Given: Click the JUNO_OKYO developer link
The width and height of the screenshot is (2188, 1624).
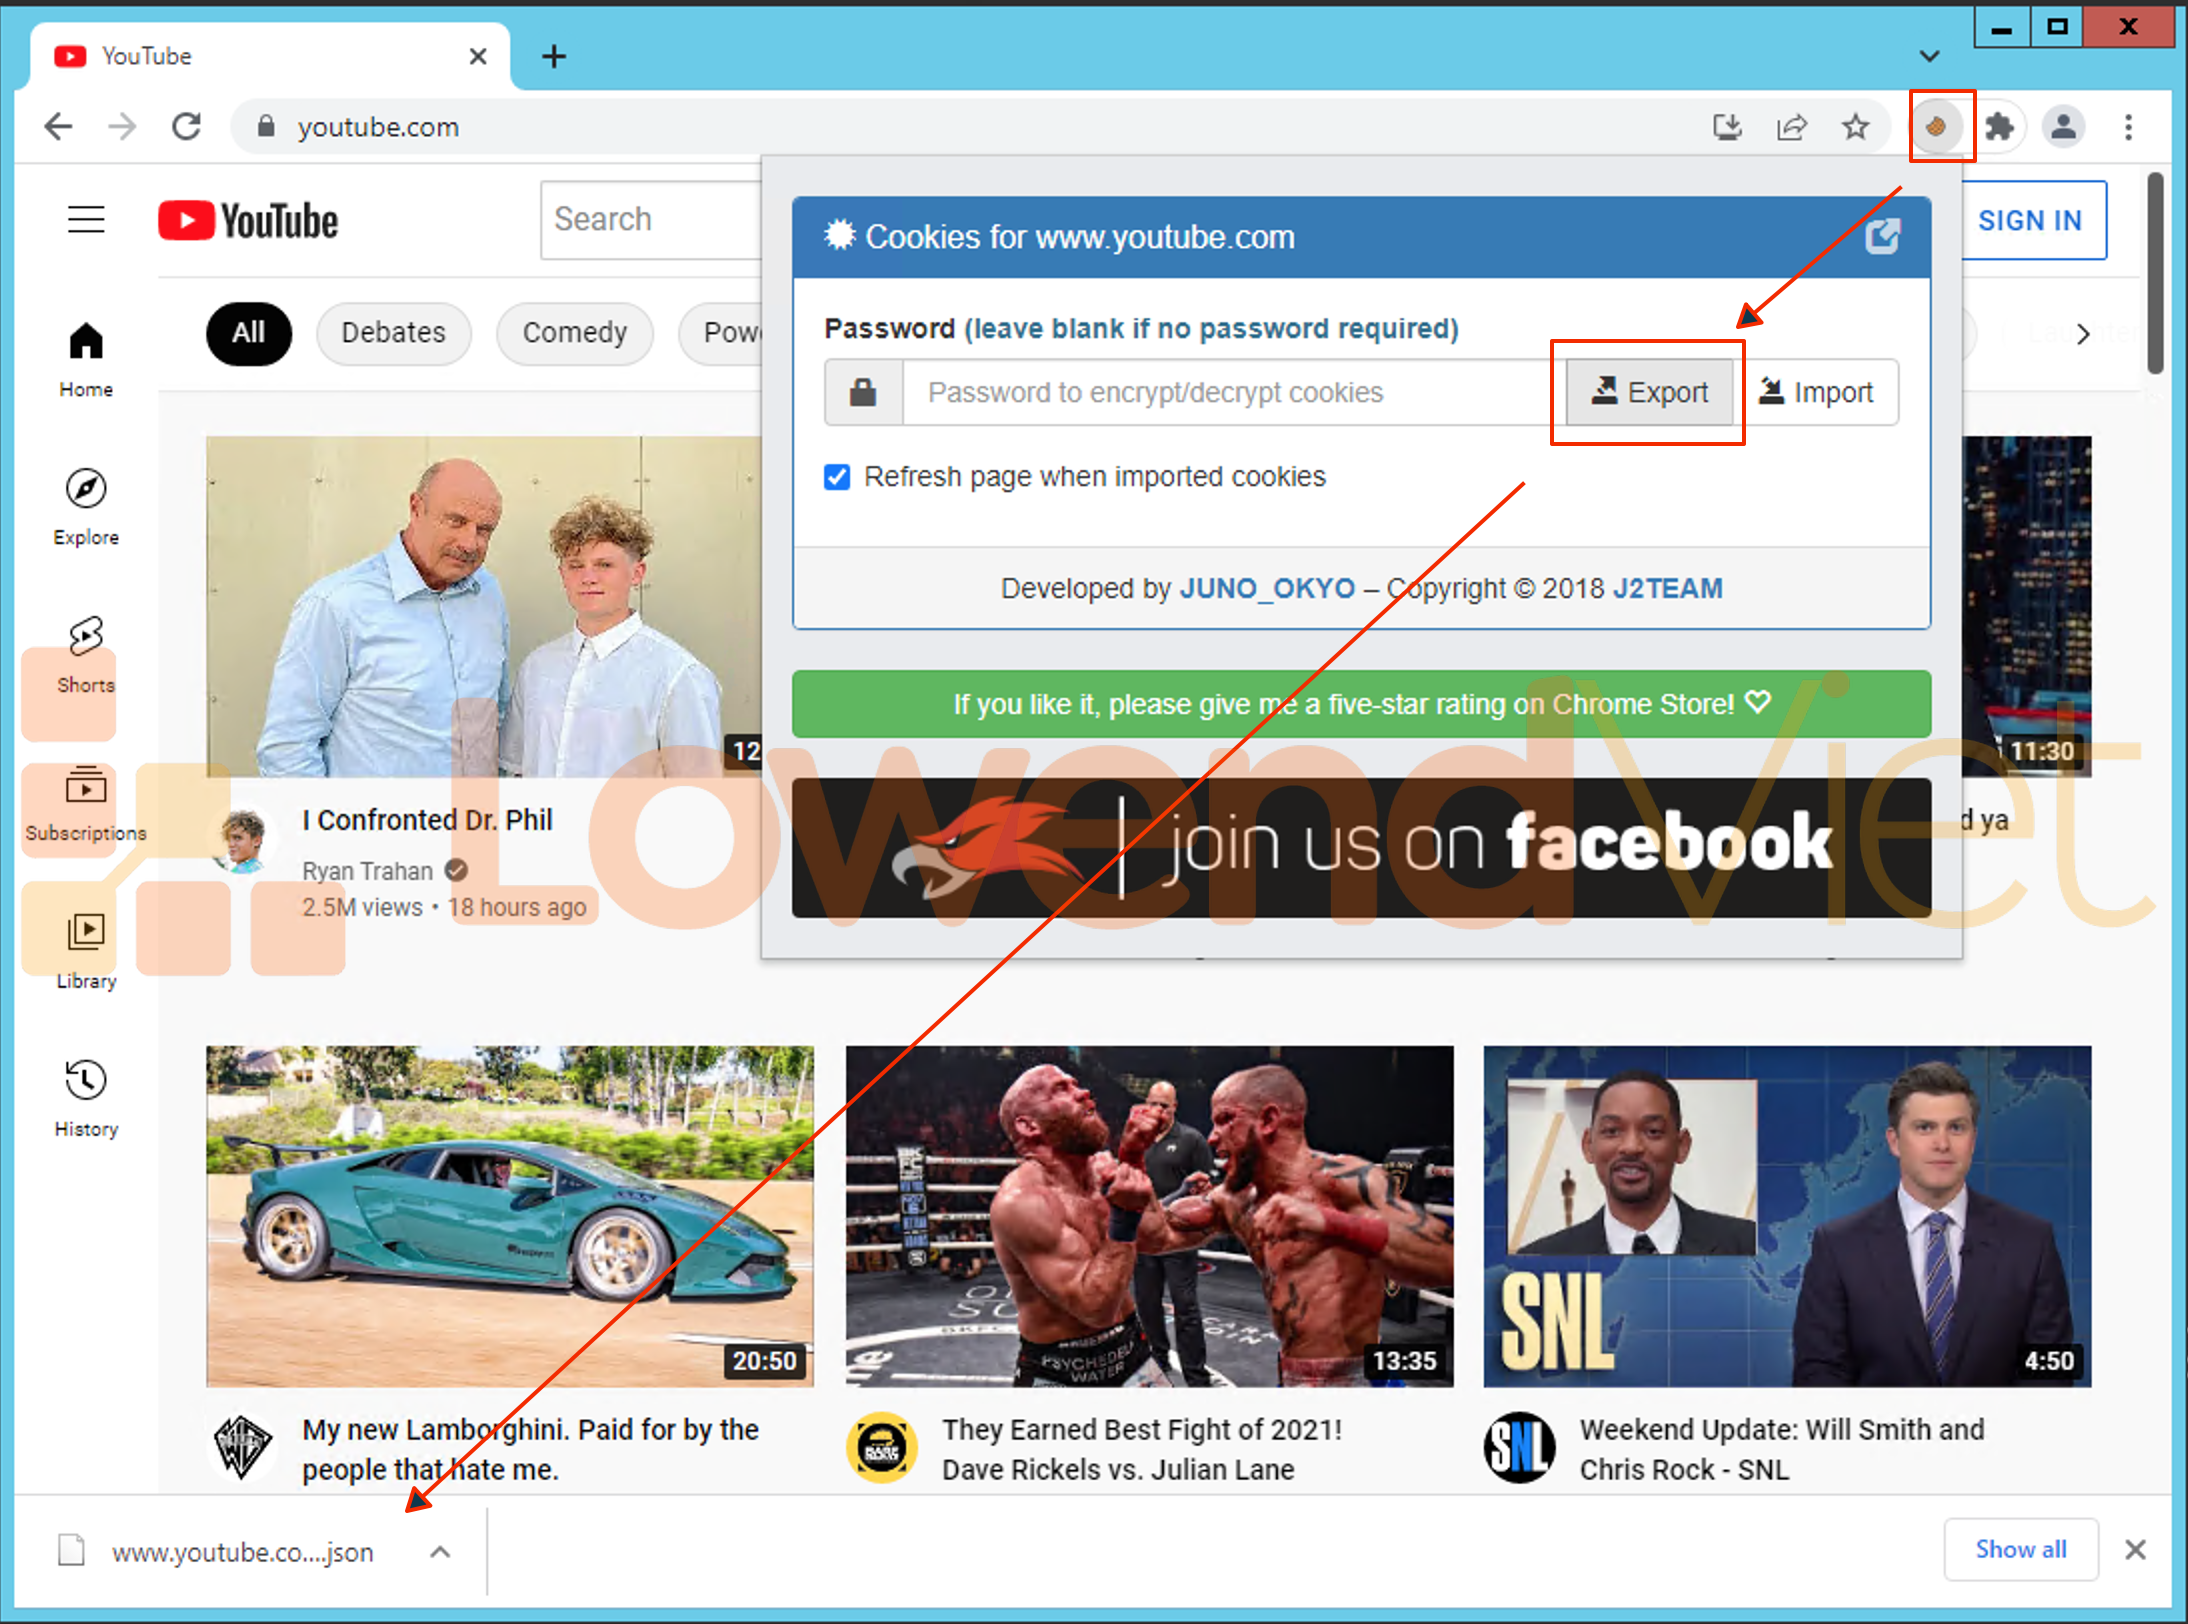Looking at the screenshot, I should point(1267,588).
